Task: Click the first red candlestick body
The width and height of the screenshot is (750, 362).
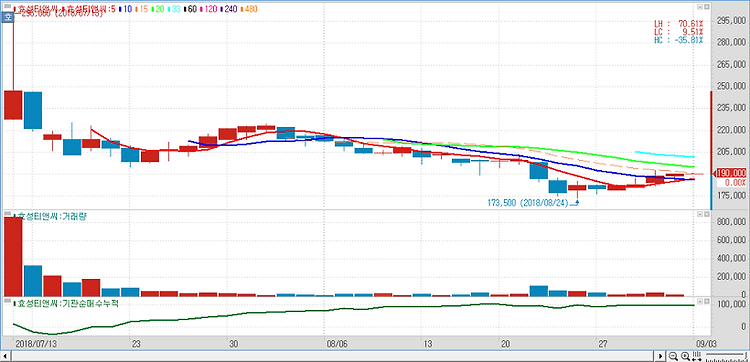Action: pyautogui.click(x=13, y=105)
